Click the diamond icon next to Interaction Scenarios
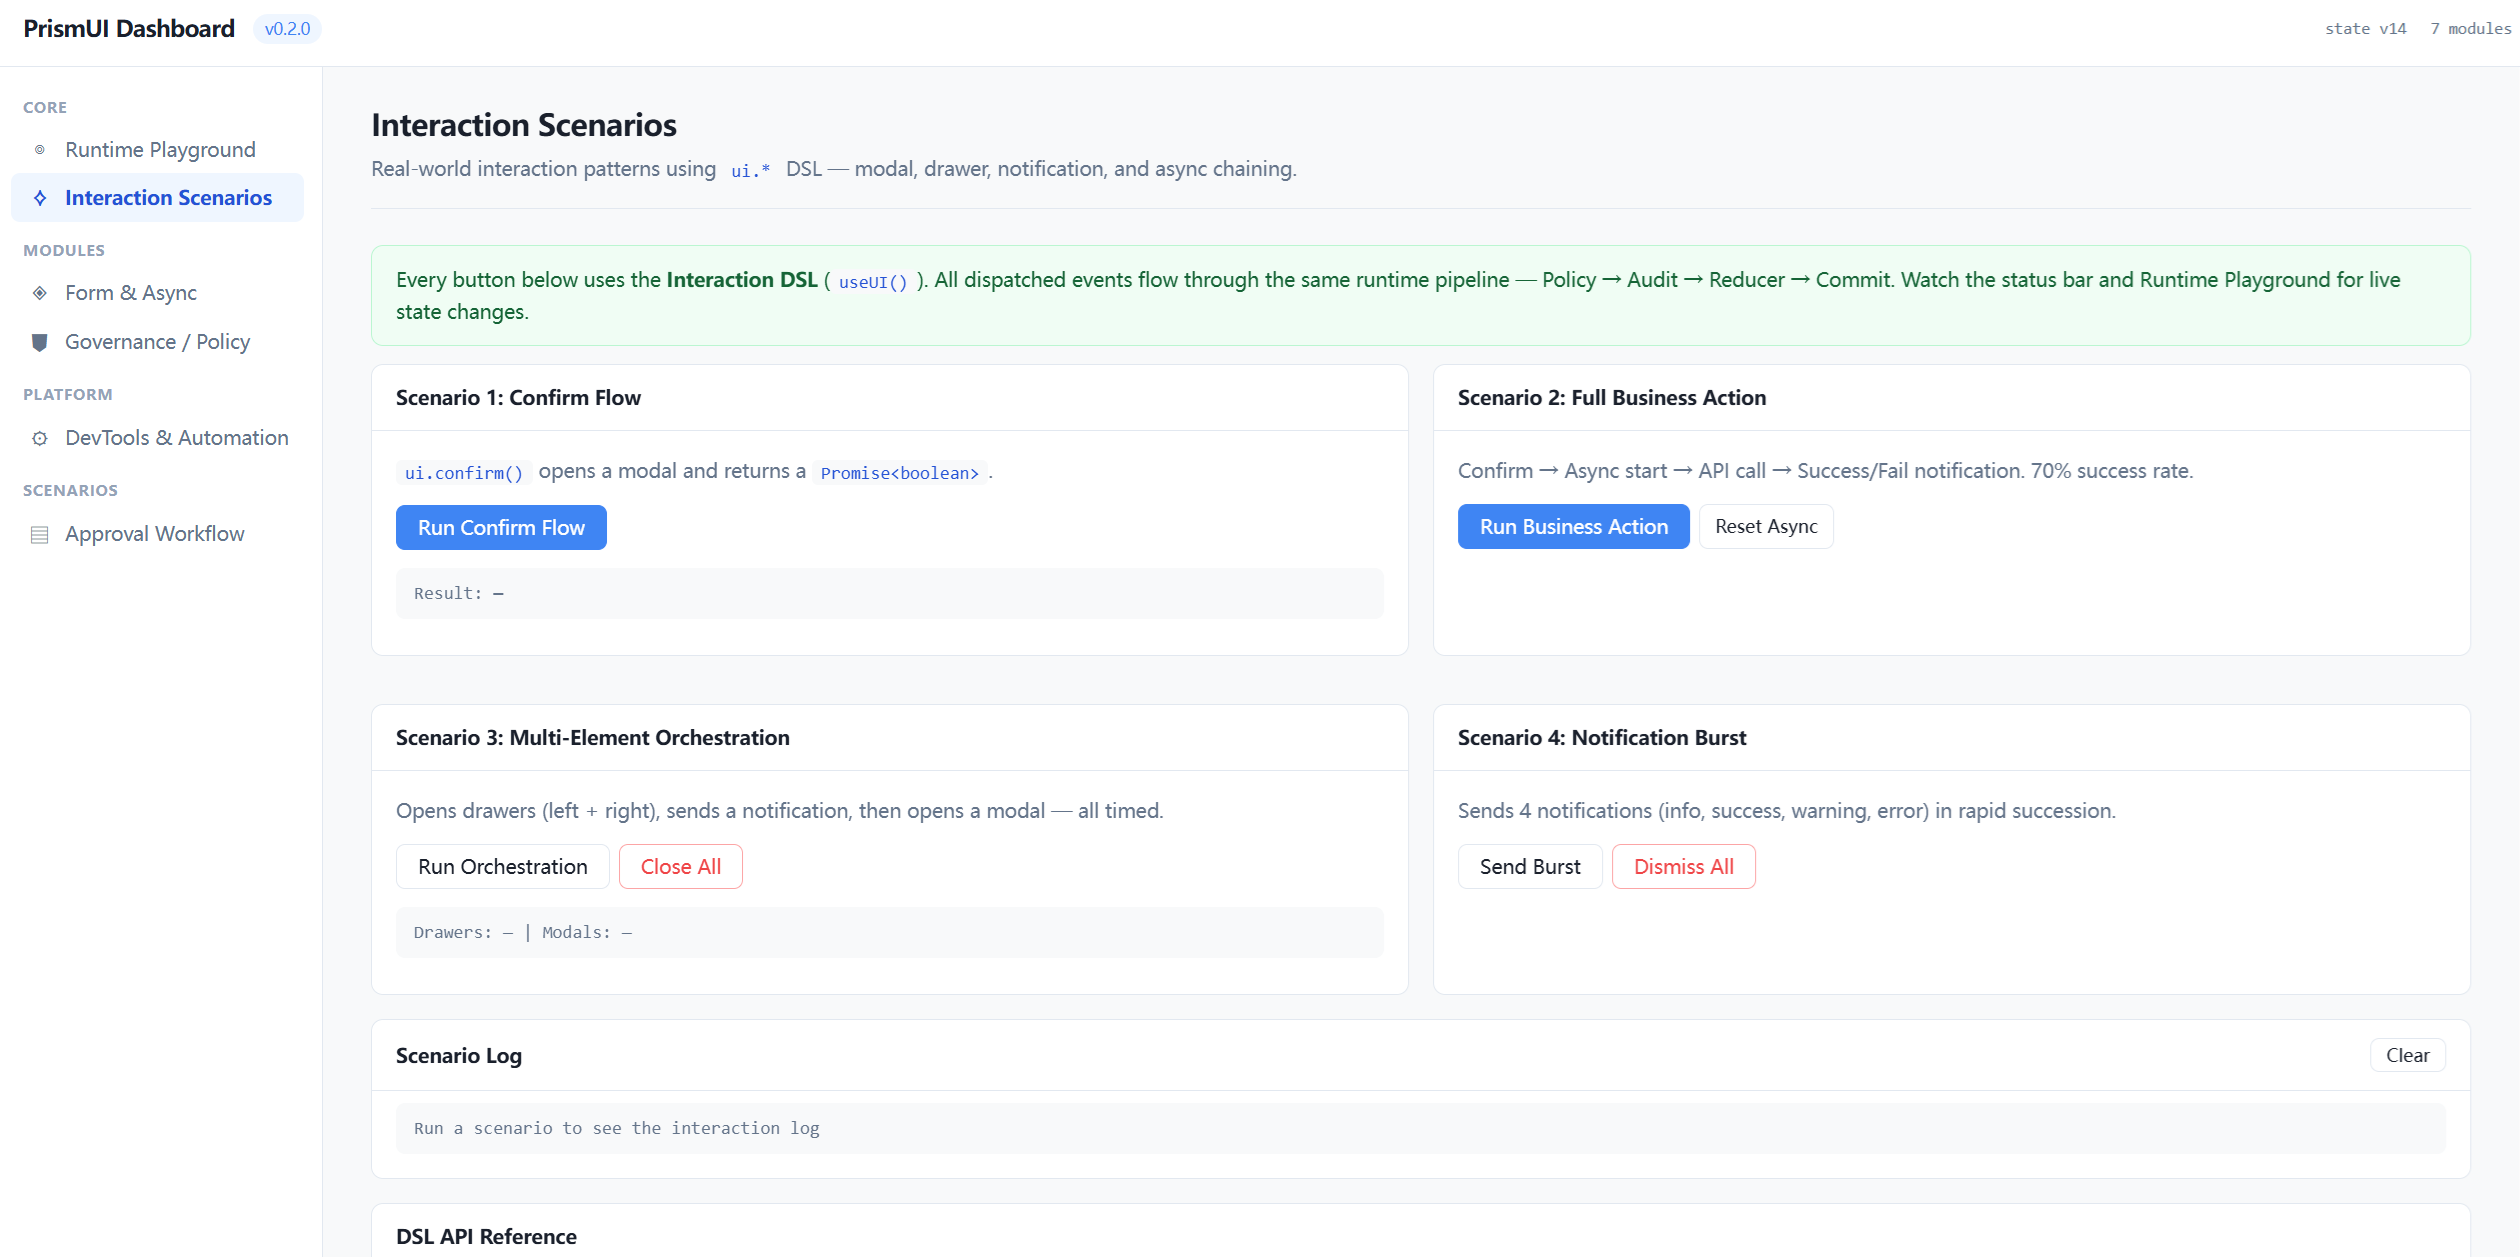The width and height of the screenshot is (2520, 1257). point(40,197)
